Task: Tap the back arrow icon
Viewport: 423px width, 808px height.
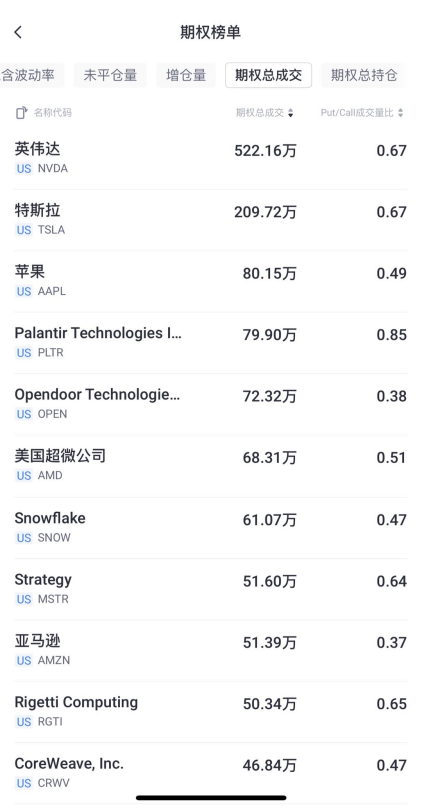Action: [x=18, y=32]
